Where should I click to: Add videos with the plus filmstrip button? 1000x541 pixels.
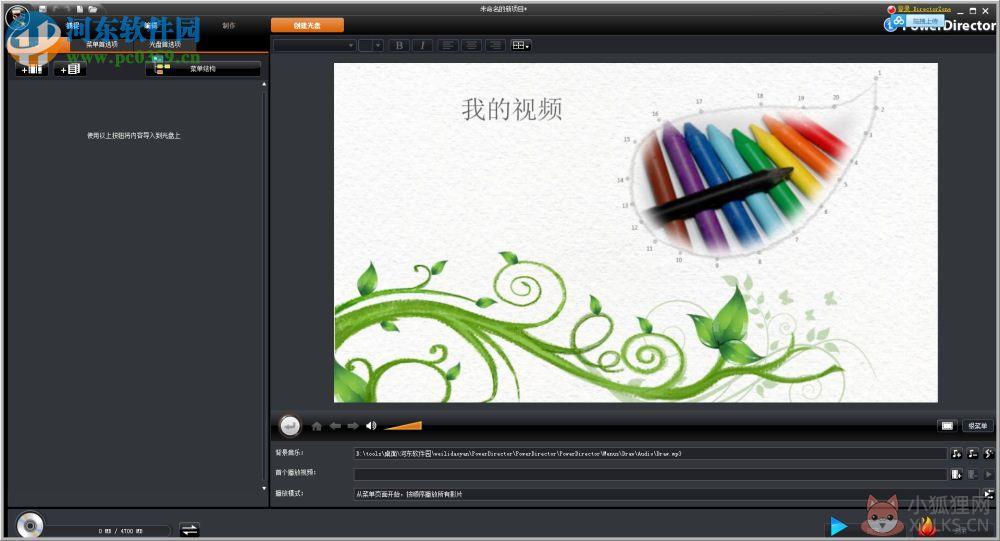(31, 69)
